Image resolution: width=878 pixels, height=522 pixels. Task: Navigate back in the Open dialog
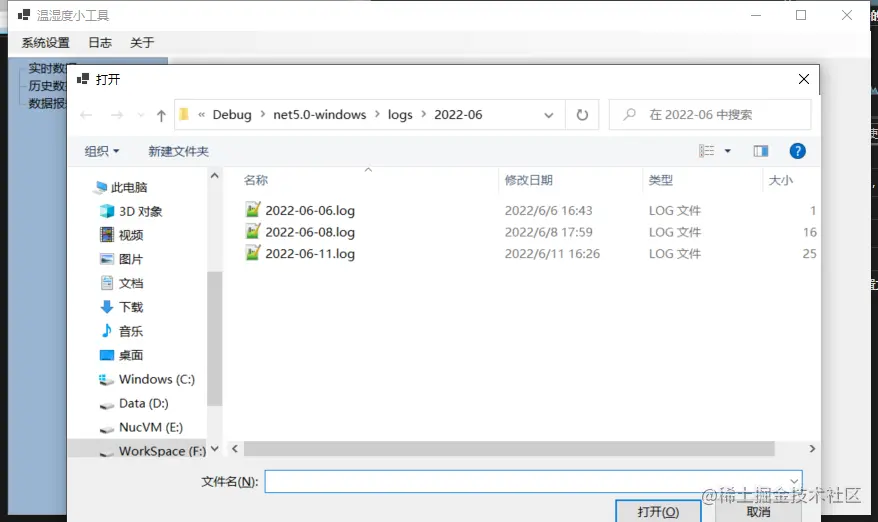[86, 115]
